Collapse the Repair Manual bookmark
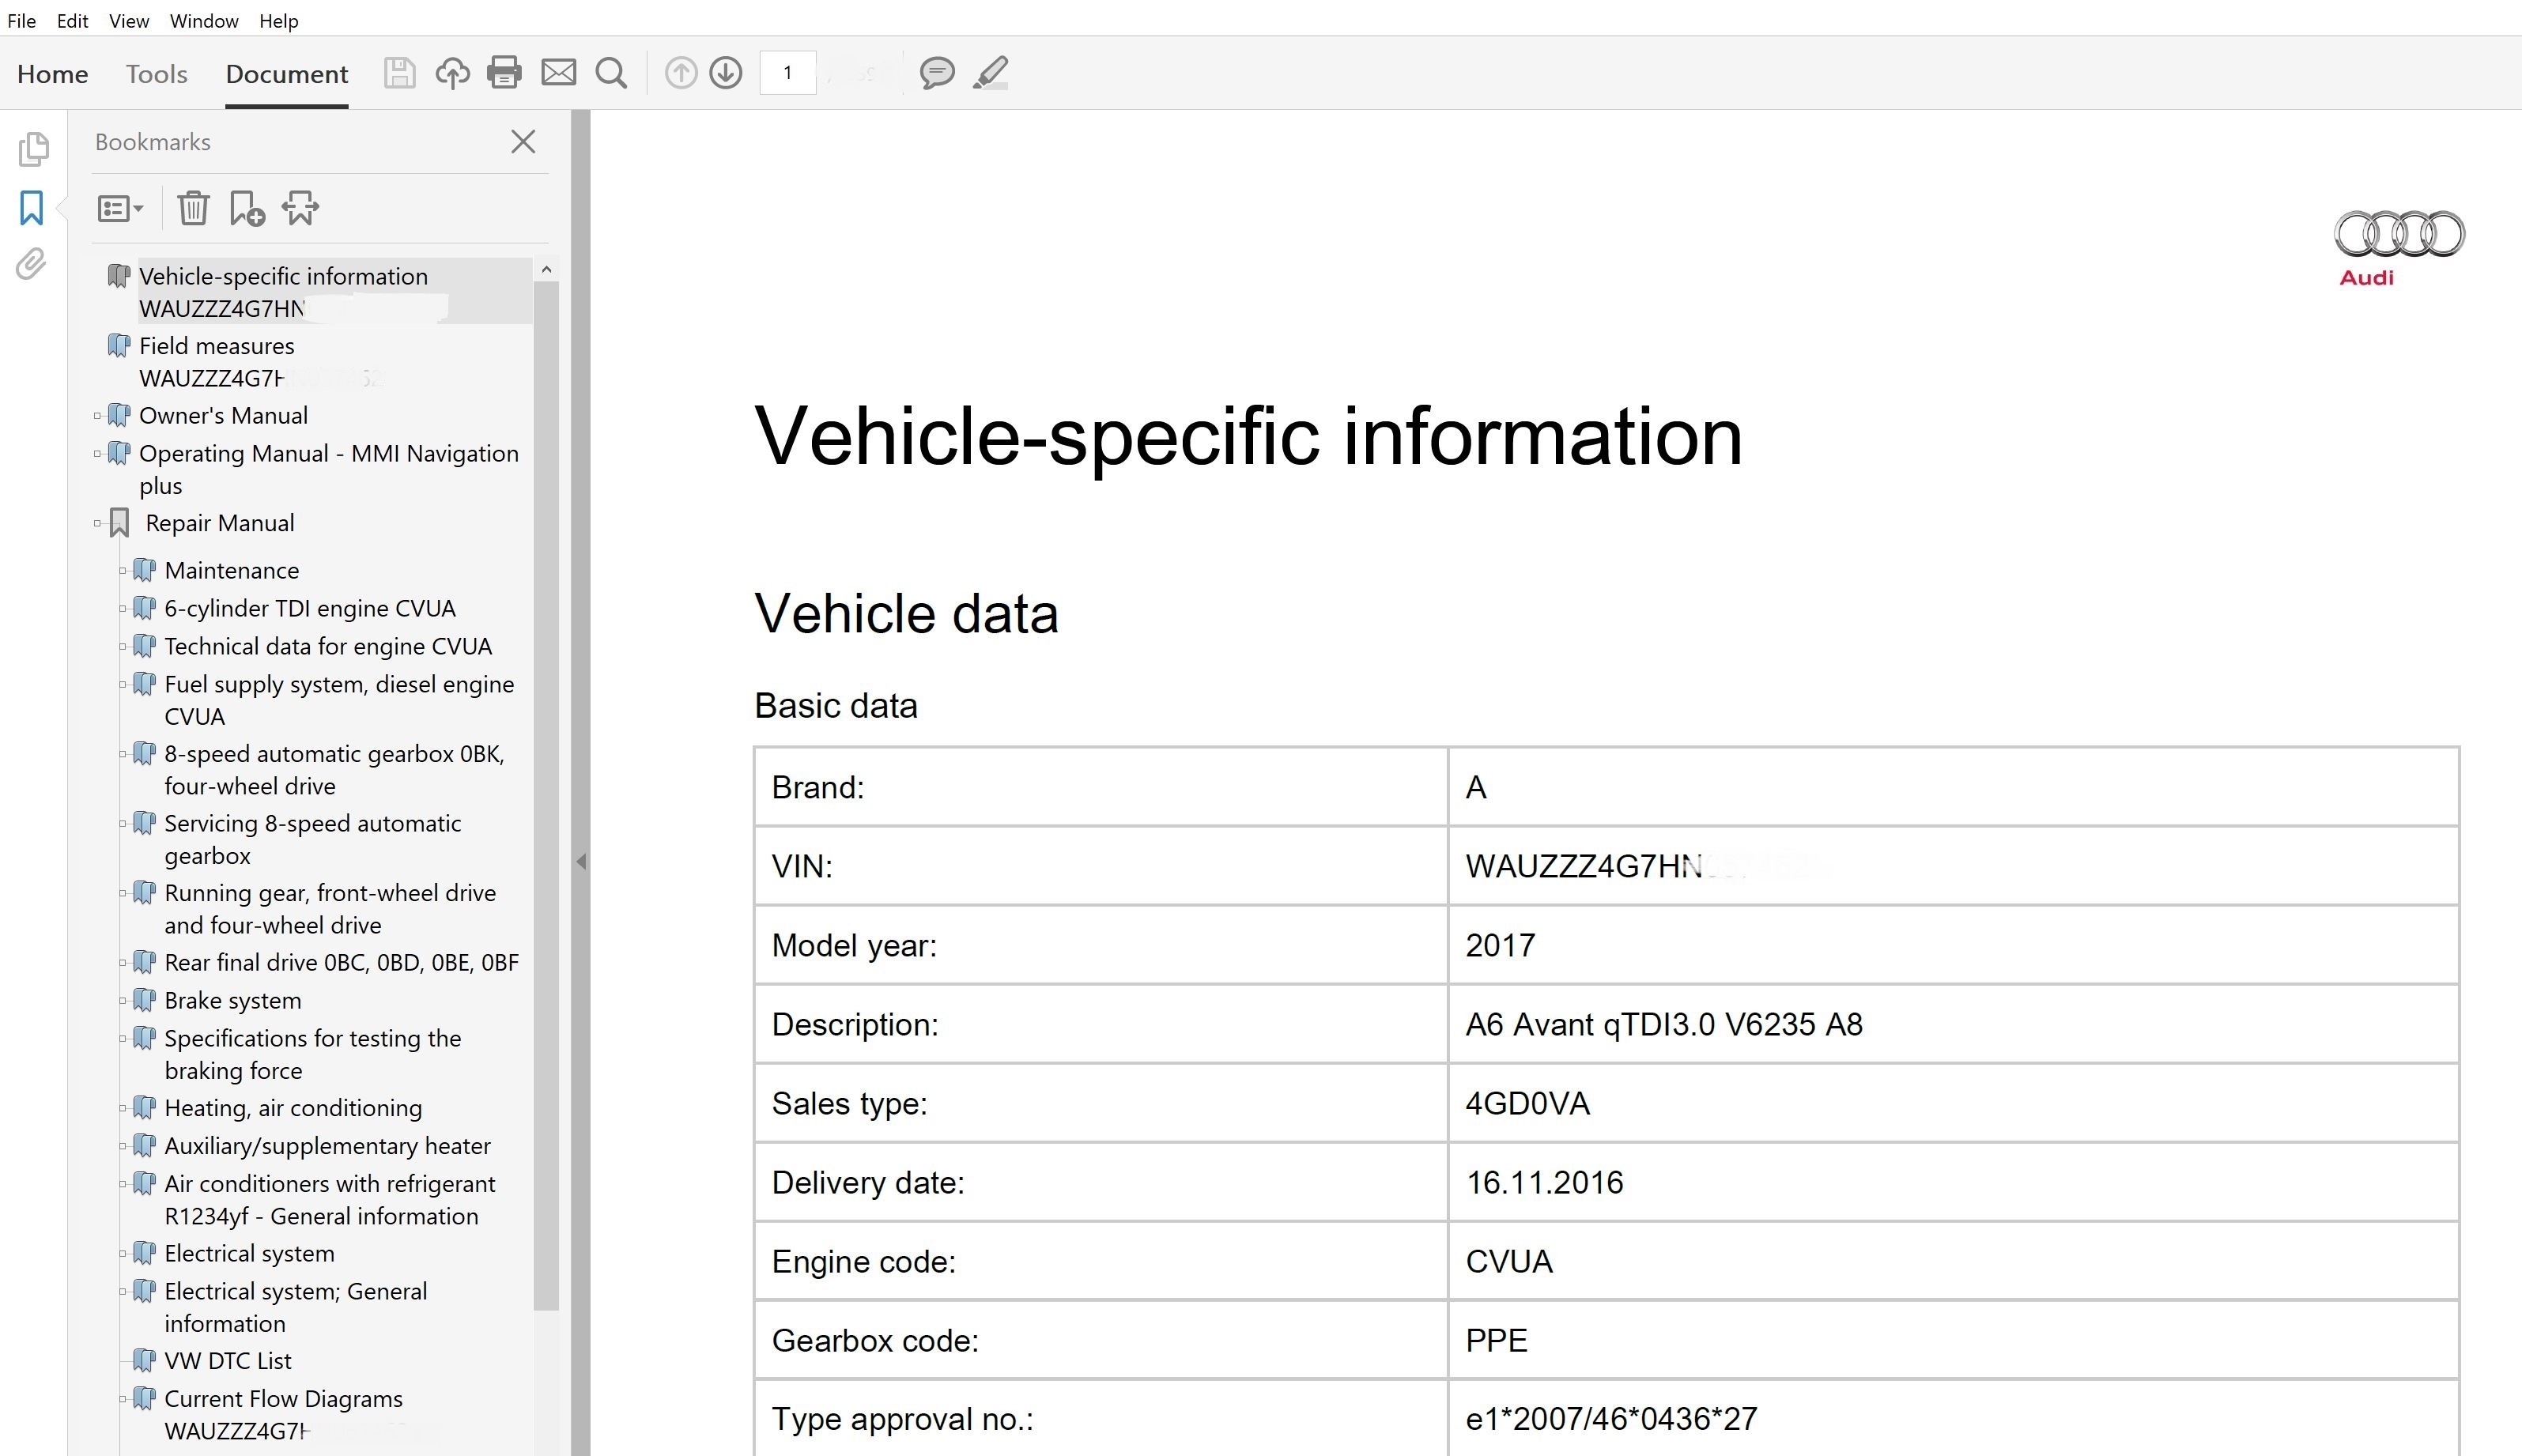The height and width of the screenshot is (1456, 2522). pos(98,523)
